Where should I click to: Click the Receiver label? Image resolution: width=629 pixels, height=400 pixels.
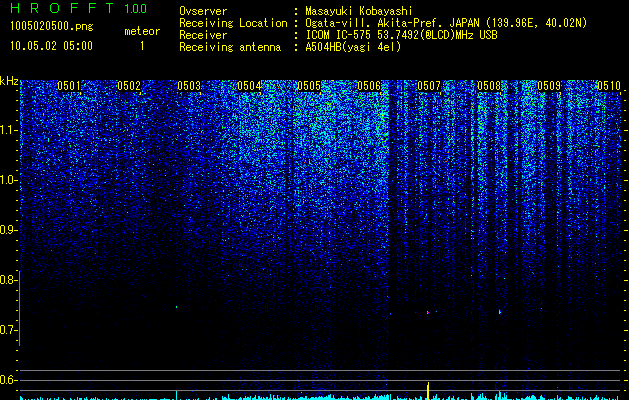click(203, 35)
